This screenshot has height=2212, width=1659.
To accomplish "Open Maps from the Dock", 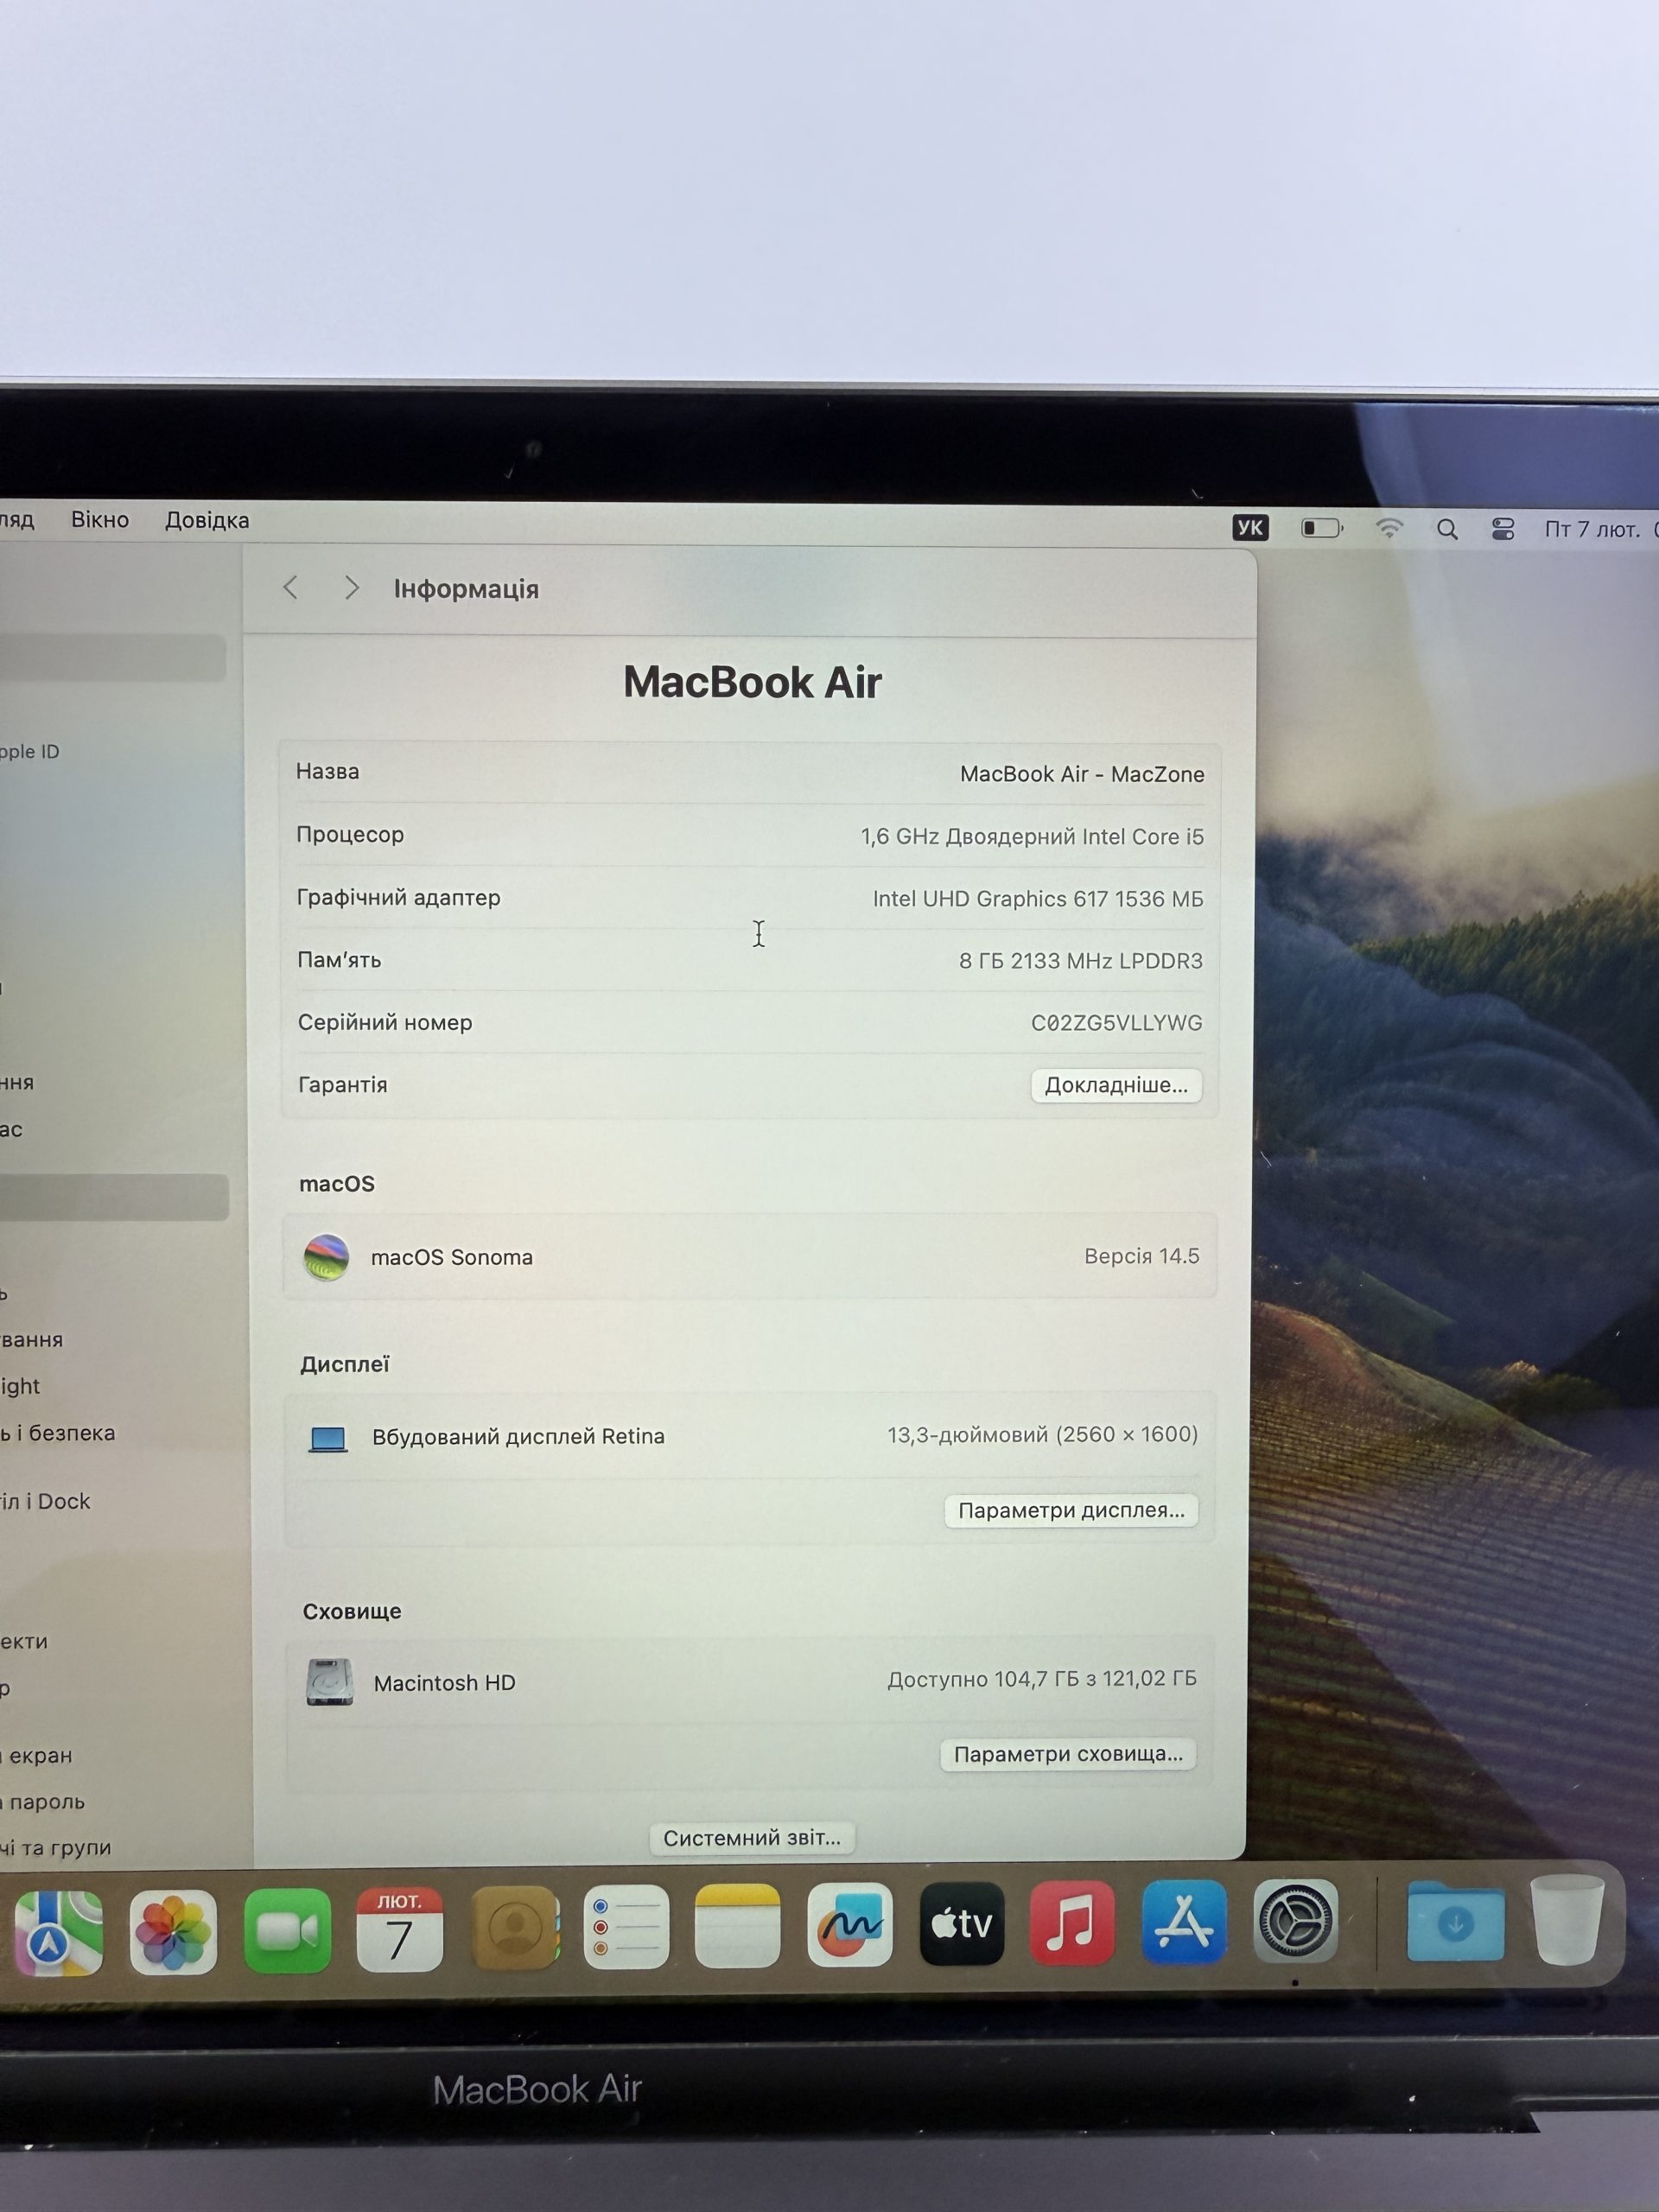I will pyautogui.click(x=58, y=1933).
